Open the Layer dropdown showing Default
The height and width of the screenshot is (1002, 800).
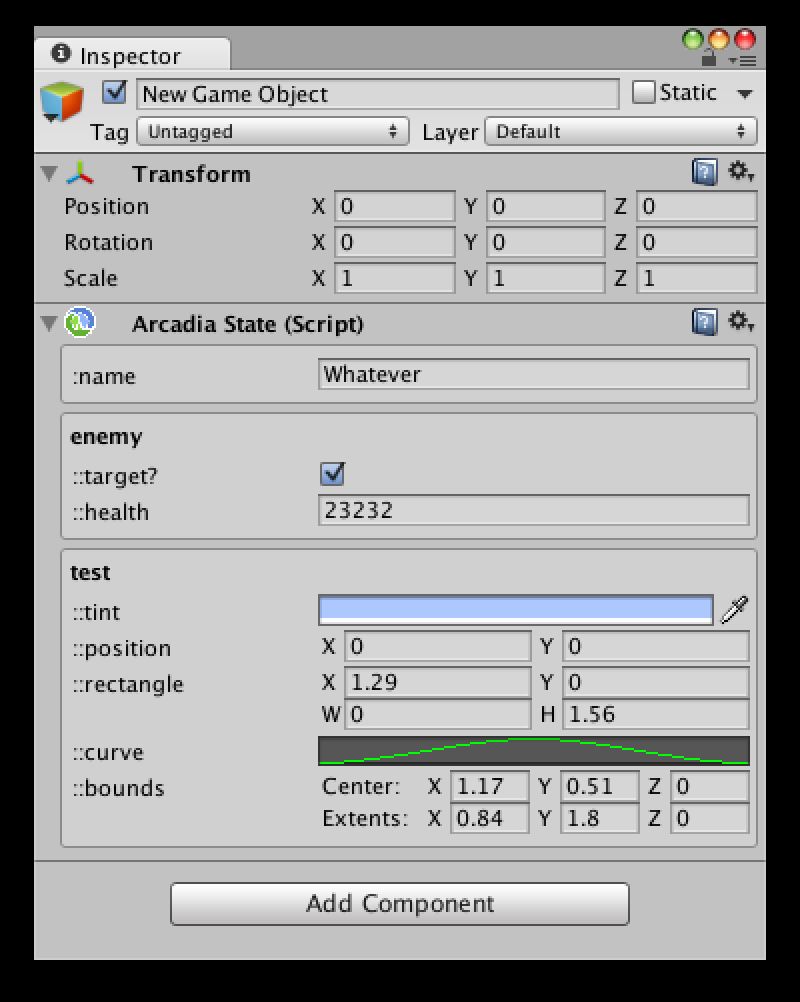click(x=620, y=132)
